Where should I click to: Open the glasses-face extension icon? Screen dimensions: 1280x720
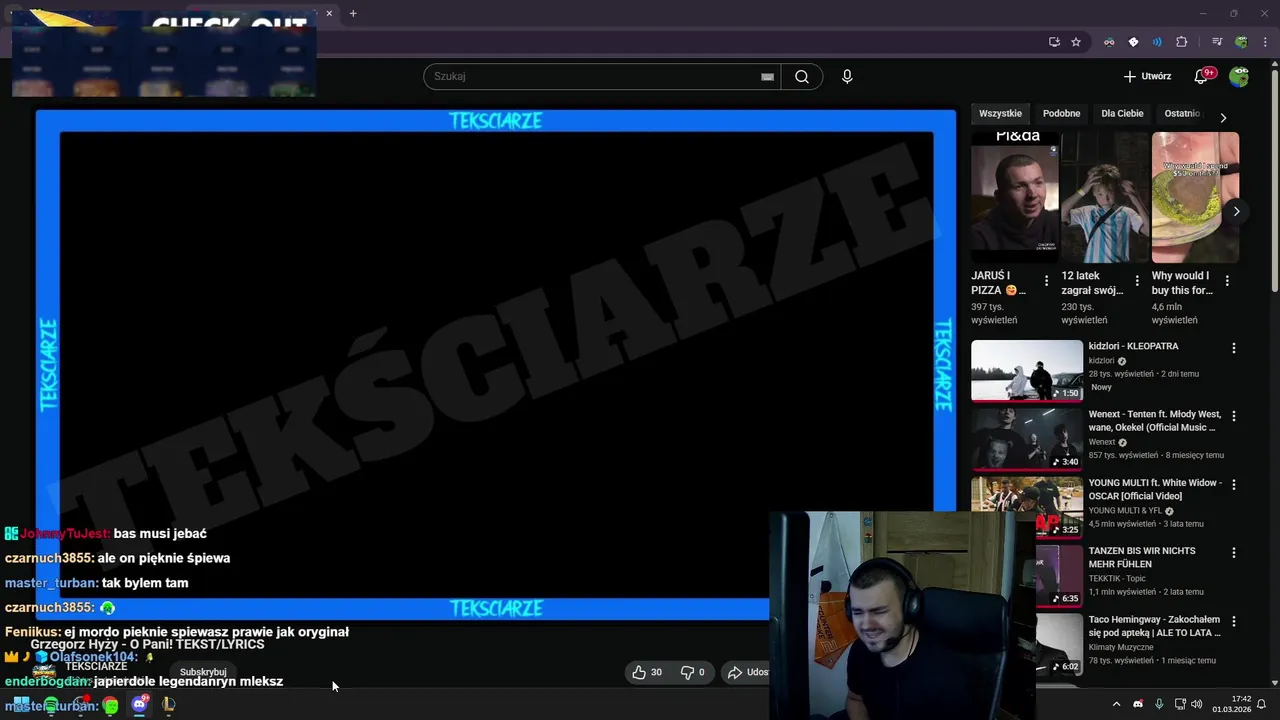[1109, 42]
